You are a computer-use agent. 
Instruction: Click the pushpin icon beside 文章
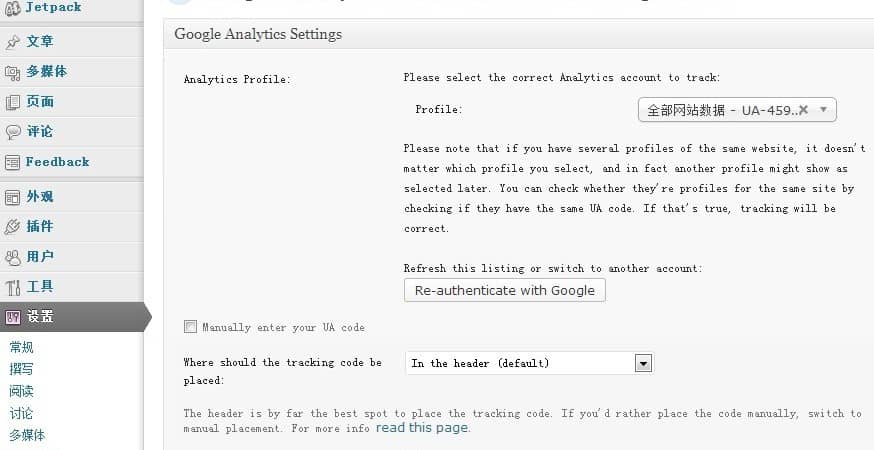(x=13, y=42)
